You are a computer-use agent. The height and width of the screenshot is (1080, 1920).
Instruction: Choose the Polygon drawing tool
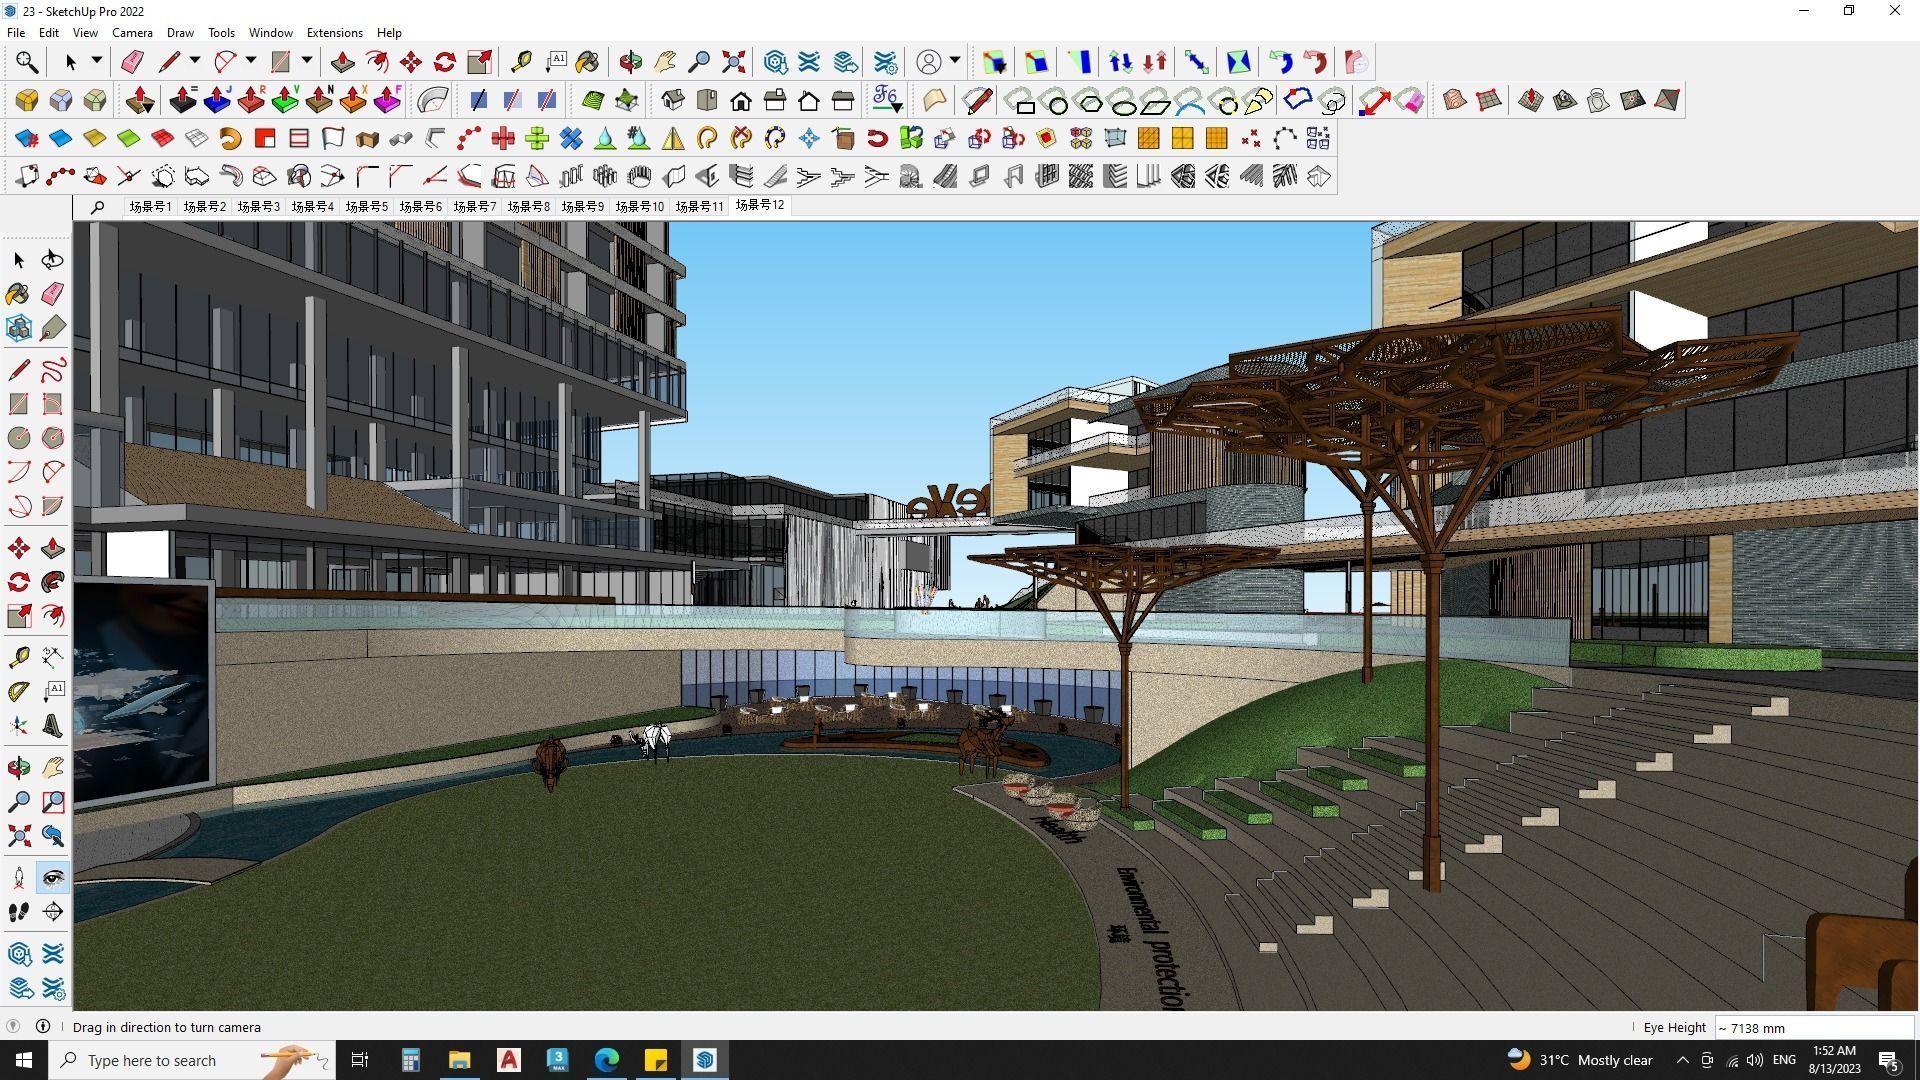pos(53,438)
